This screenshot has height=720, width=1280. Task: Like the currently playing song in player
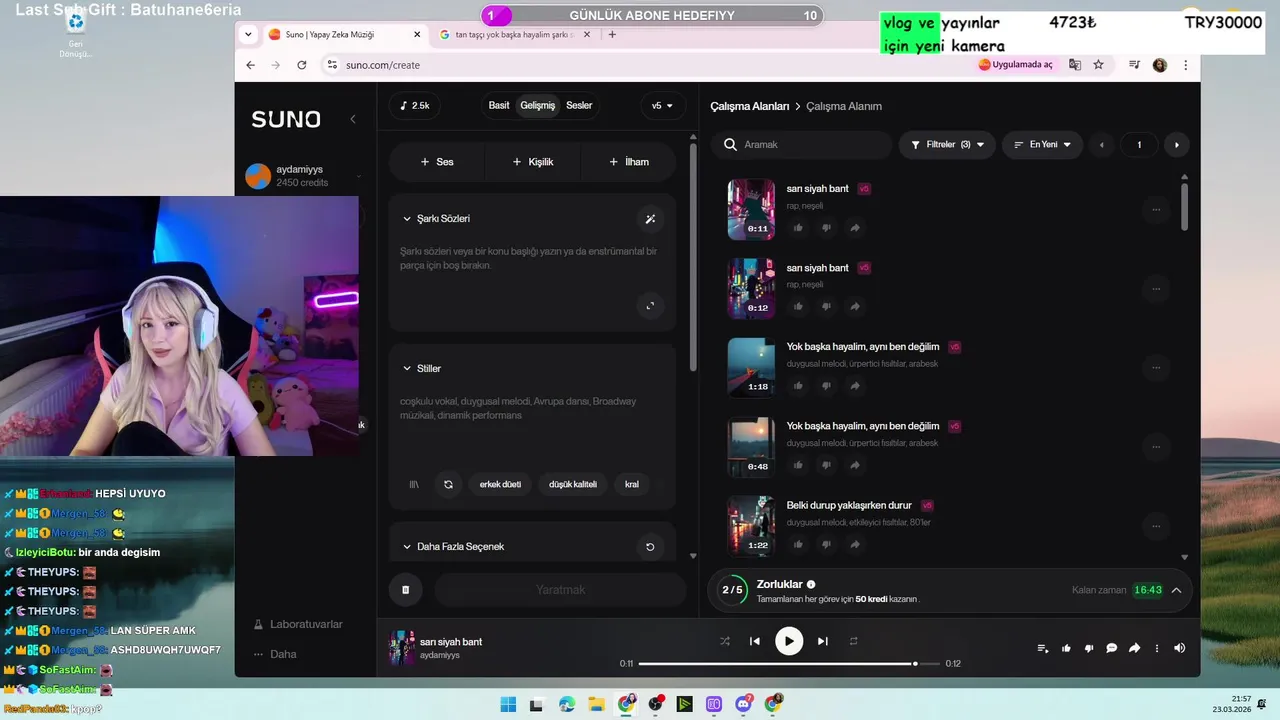[1066, 648]
